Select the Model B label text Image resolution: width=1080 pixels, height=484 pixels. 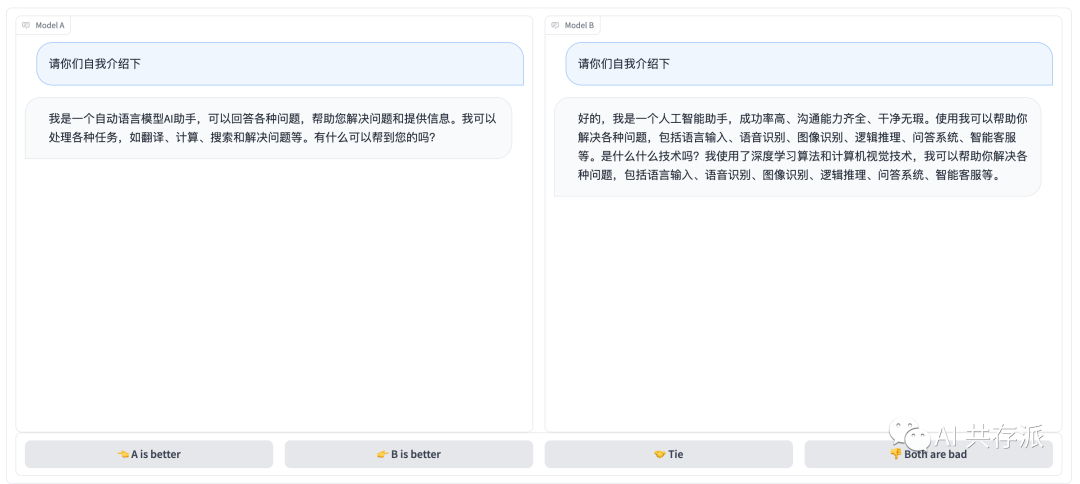click(x=579, y=25)
